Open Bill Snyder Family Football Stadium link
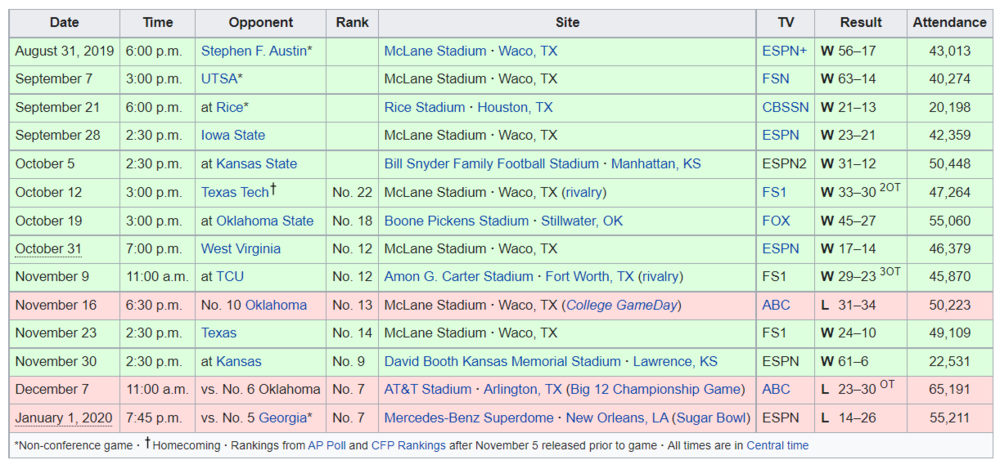 (x=491, y=163)
